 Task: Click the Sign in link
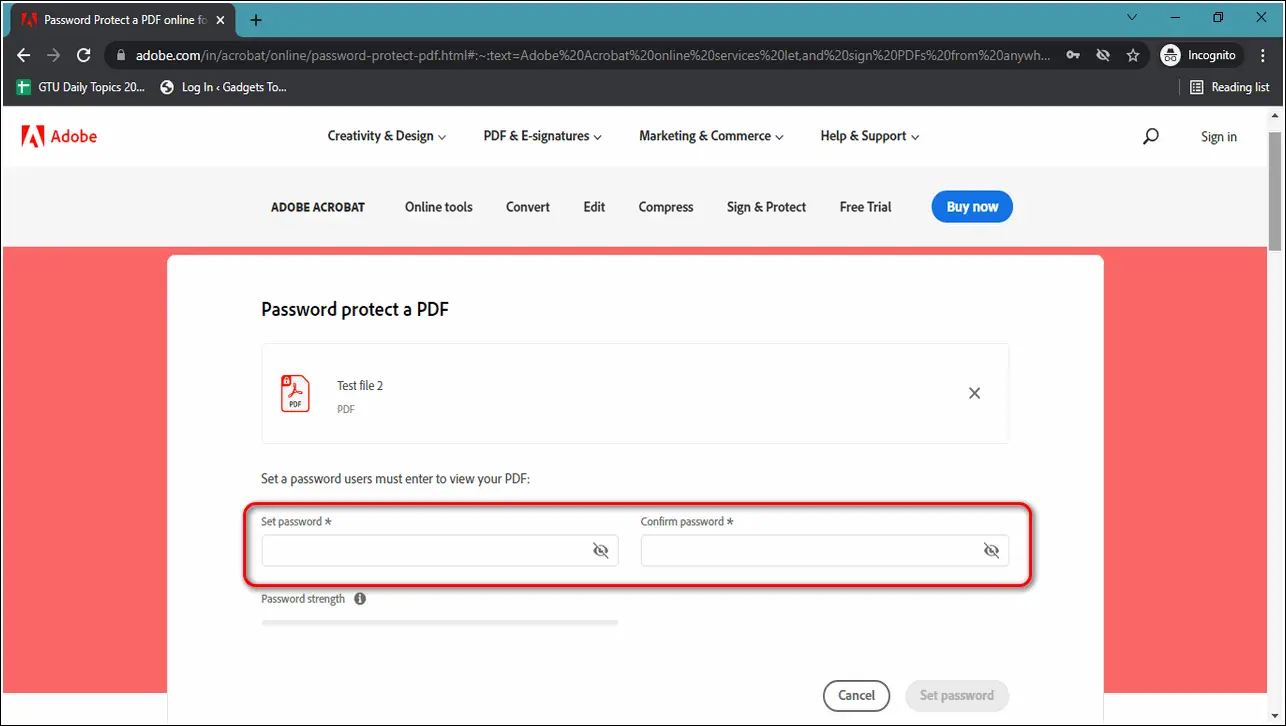[1218, 137]
